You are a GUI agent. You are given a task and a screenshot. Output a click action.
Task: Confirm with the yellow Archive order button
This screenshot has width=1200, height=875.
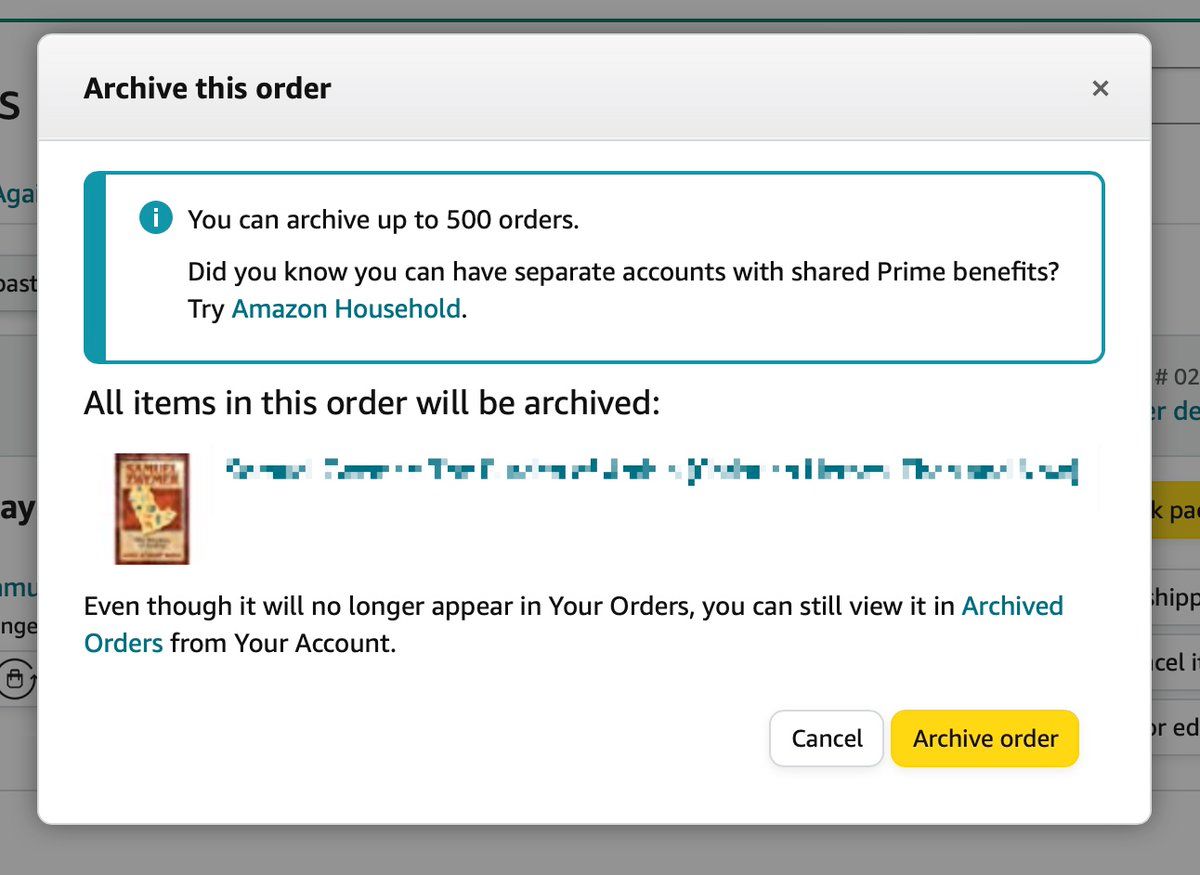tap(984, 739)
